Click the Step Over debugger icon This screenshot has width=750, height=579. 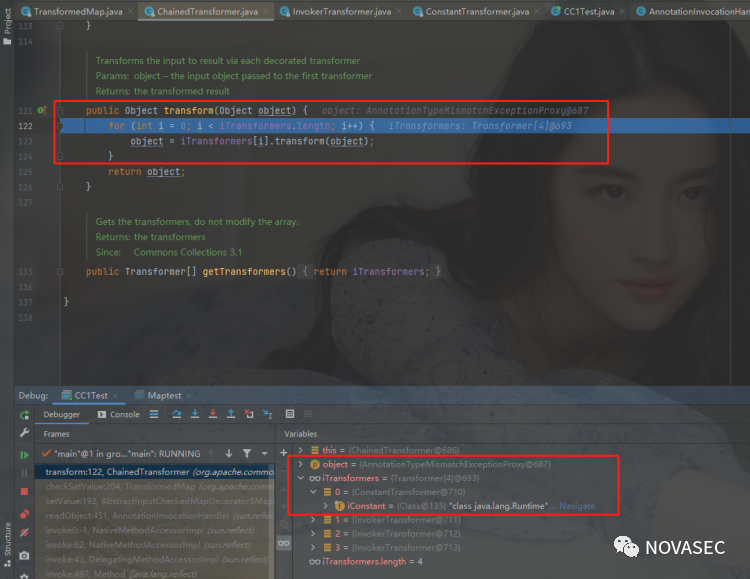(176, 414)
